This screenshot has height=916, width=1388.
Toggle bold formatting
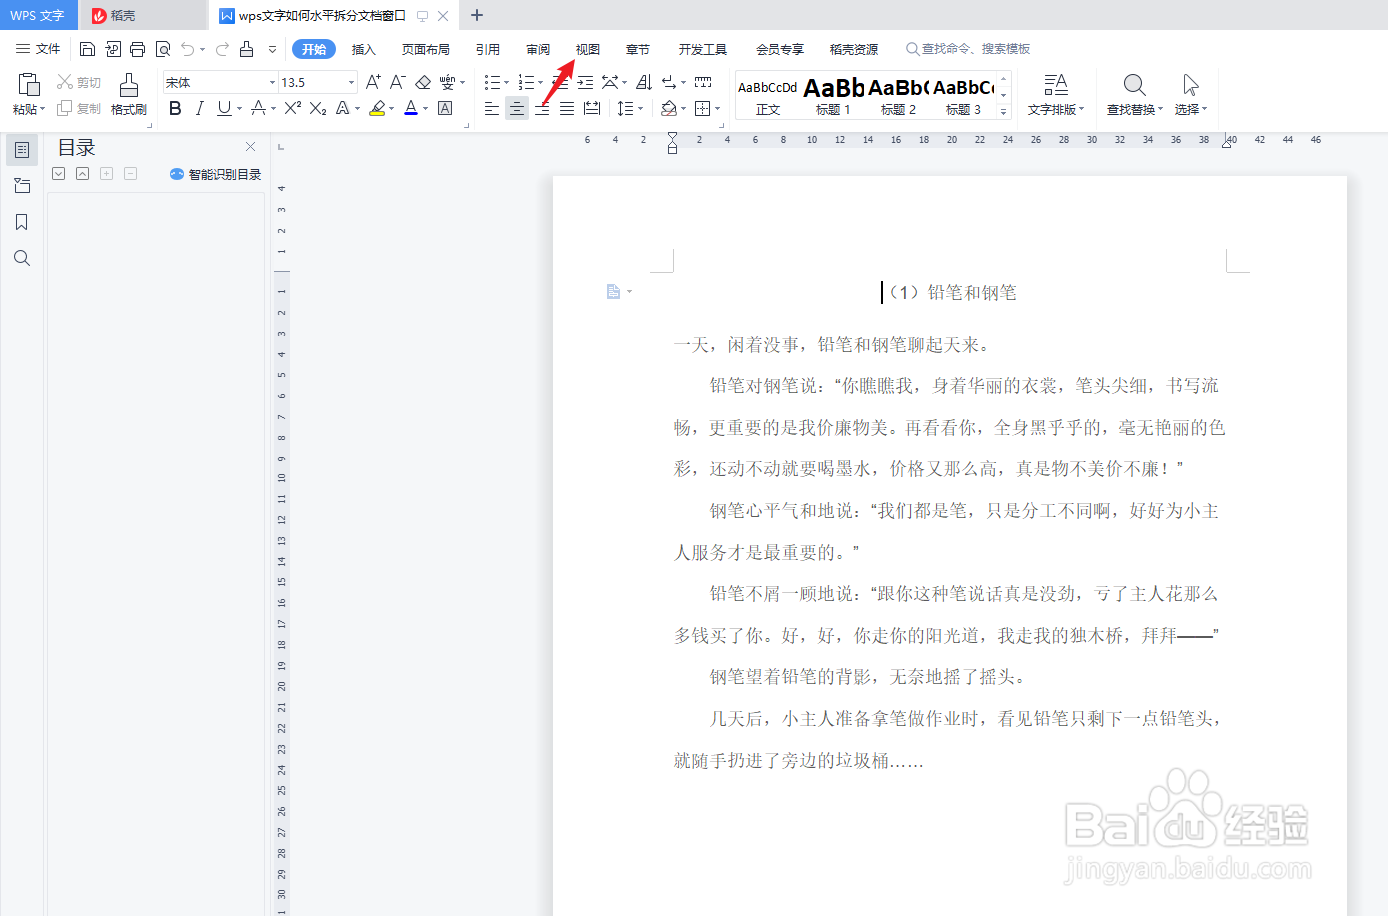click(175, 108)
